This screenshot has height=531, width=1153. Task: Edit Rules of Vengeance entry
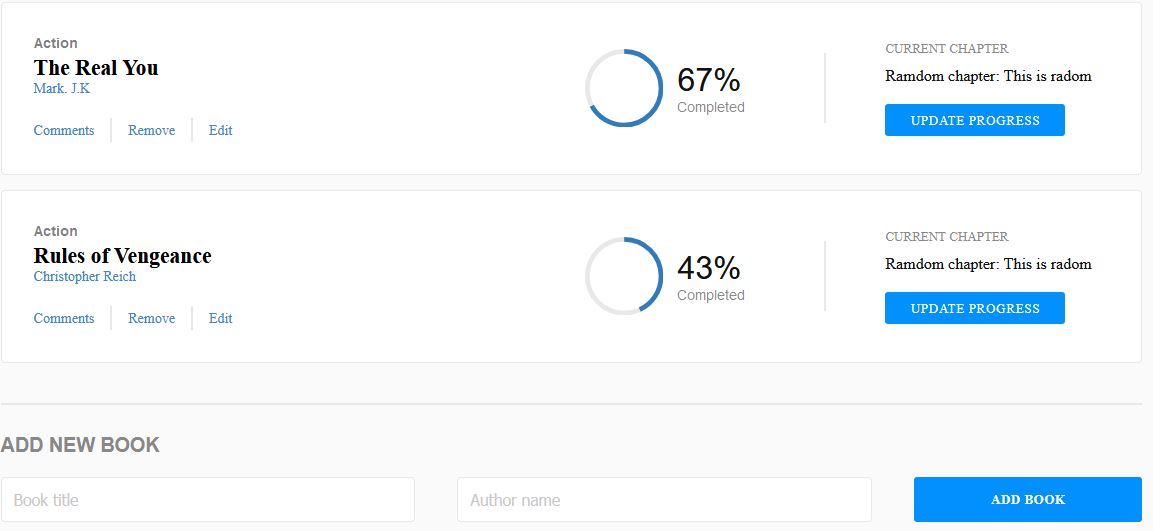point(221,318)
